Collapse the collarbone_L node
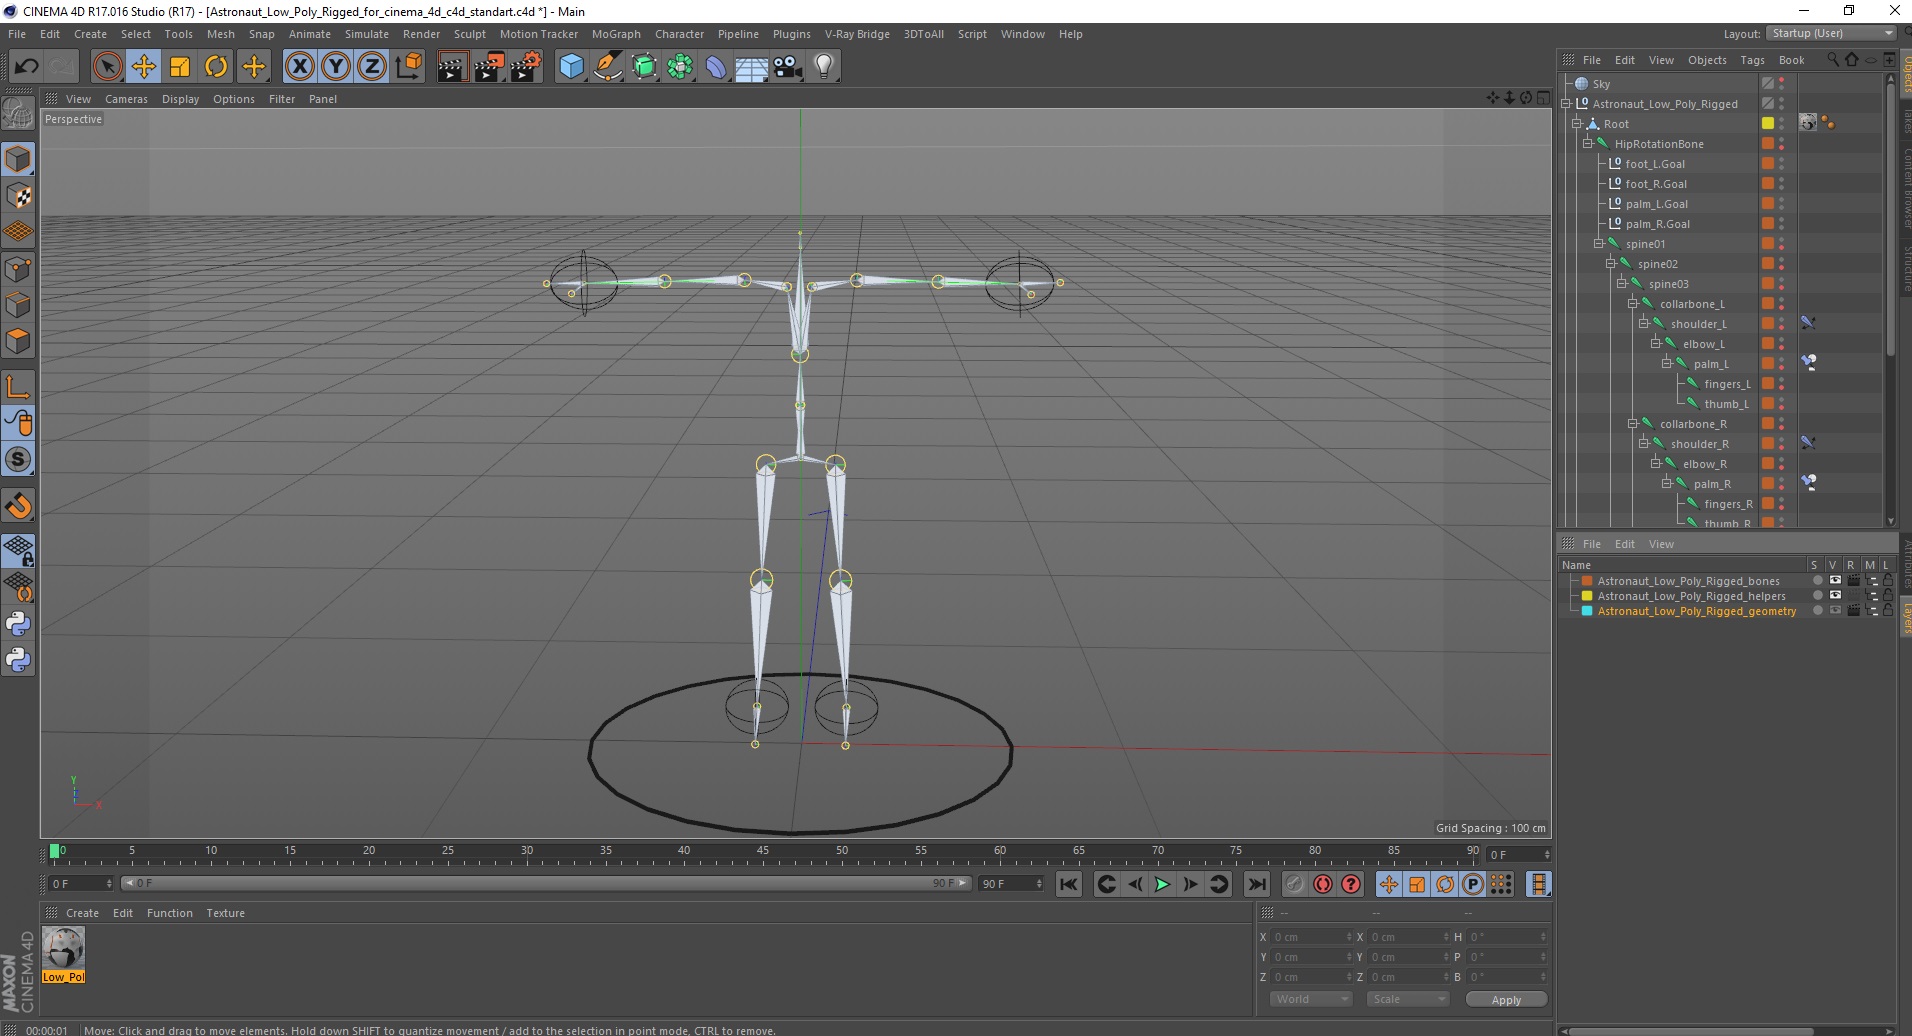1912x1036 pixels. [x=1632, y=304]
